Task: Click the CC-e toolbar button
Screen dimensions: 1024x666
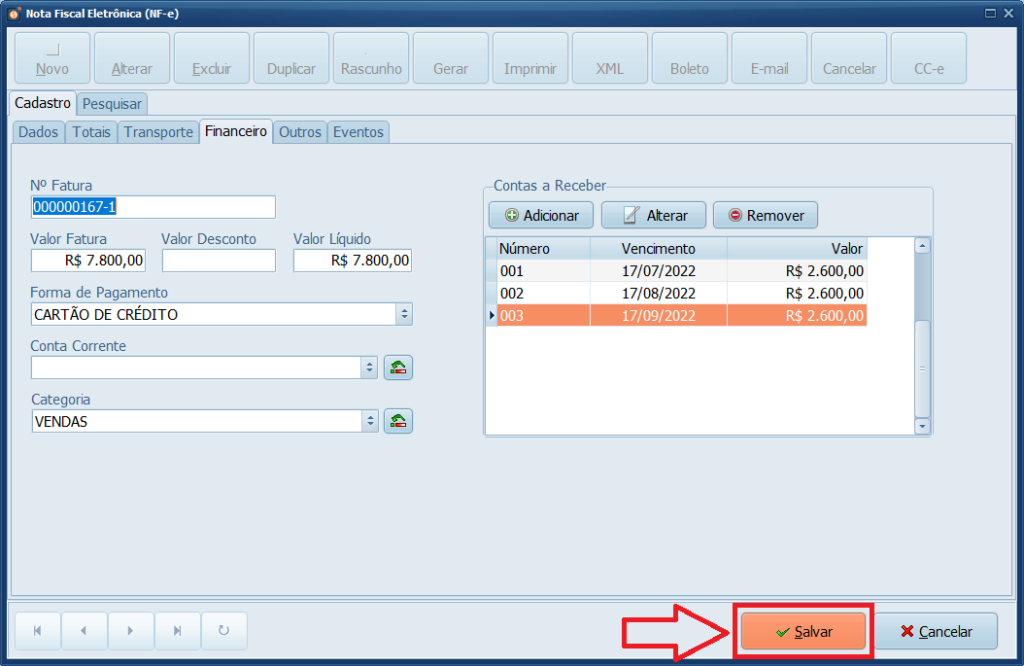Action: click(929, 58)
